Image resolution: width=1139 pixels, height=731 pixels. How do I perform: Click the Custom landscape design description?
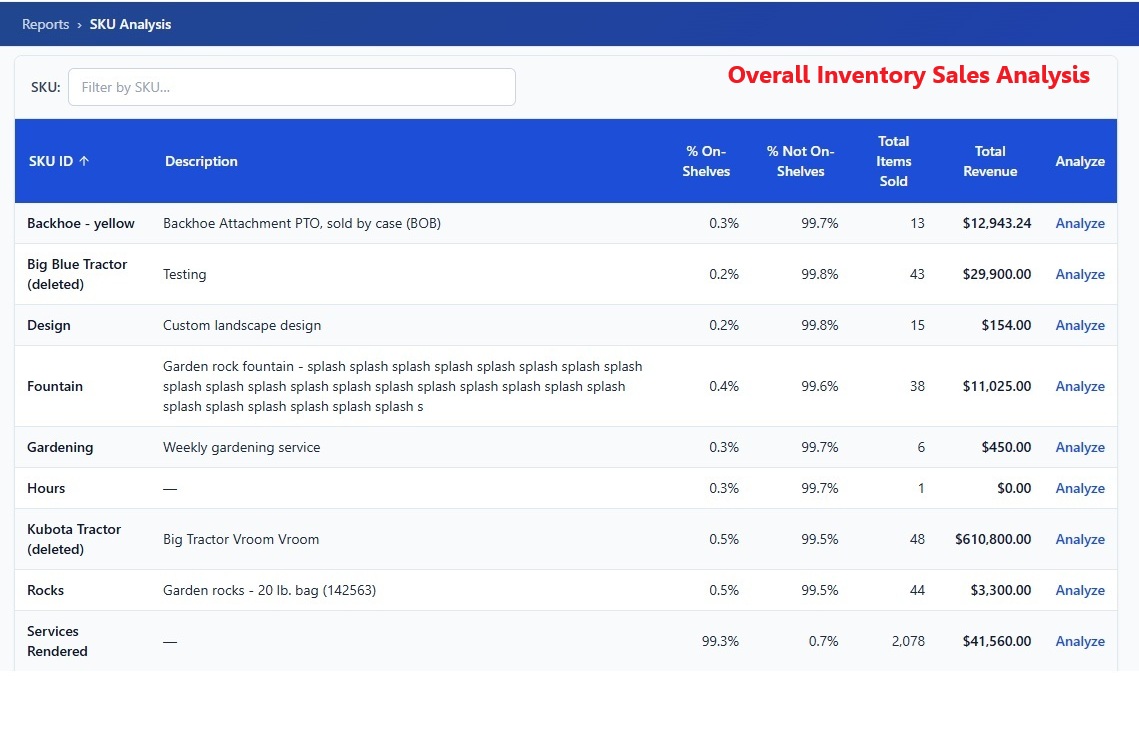(x=242, y=325)
